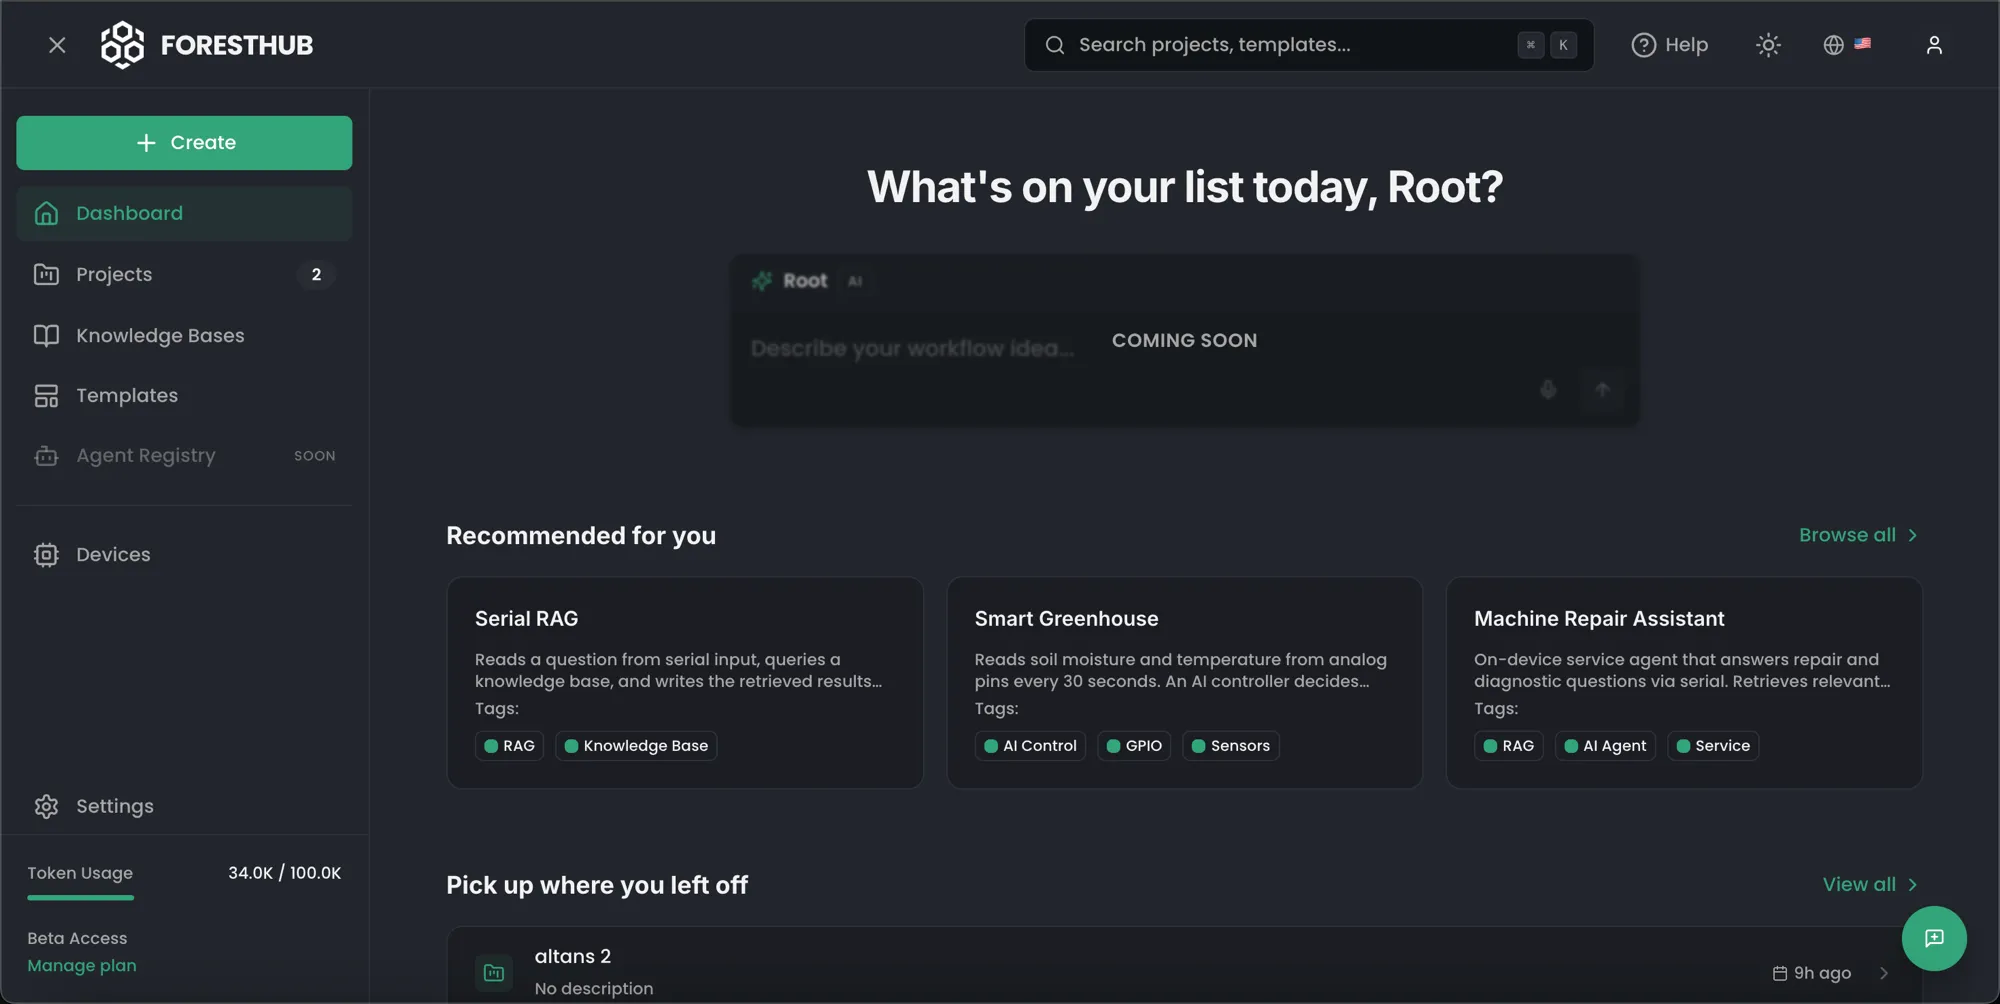This screenshot has height=1004, width=2000.
Task: Open the language selector globe icon
Action: click(x=1833, y=45)
